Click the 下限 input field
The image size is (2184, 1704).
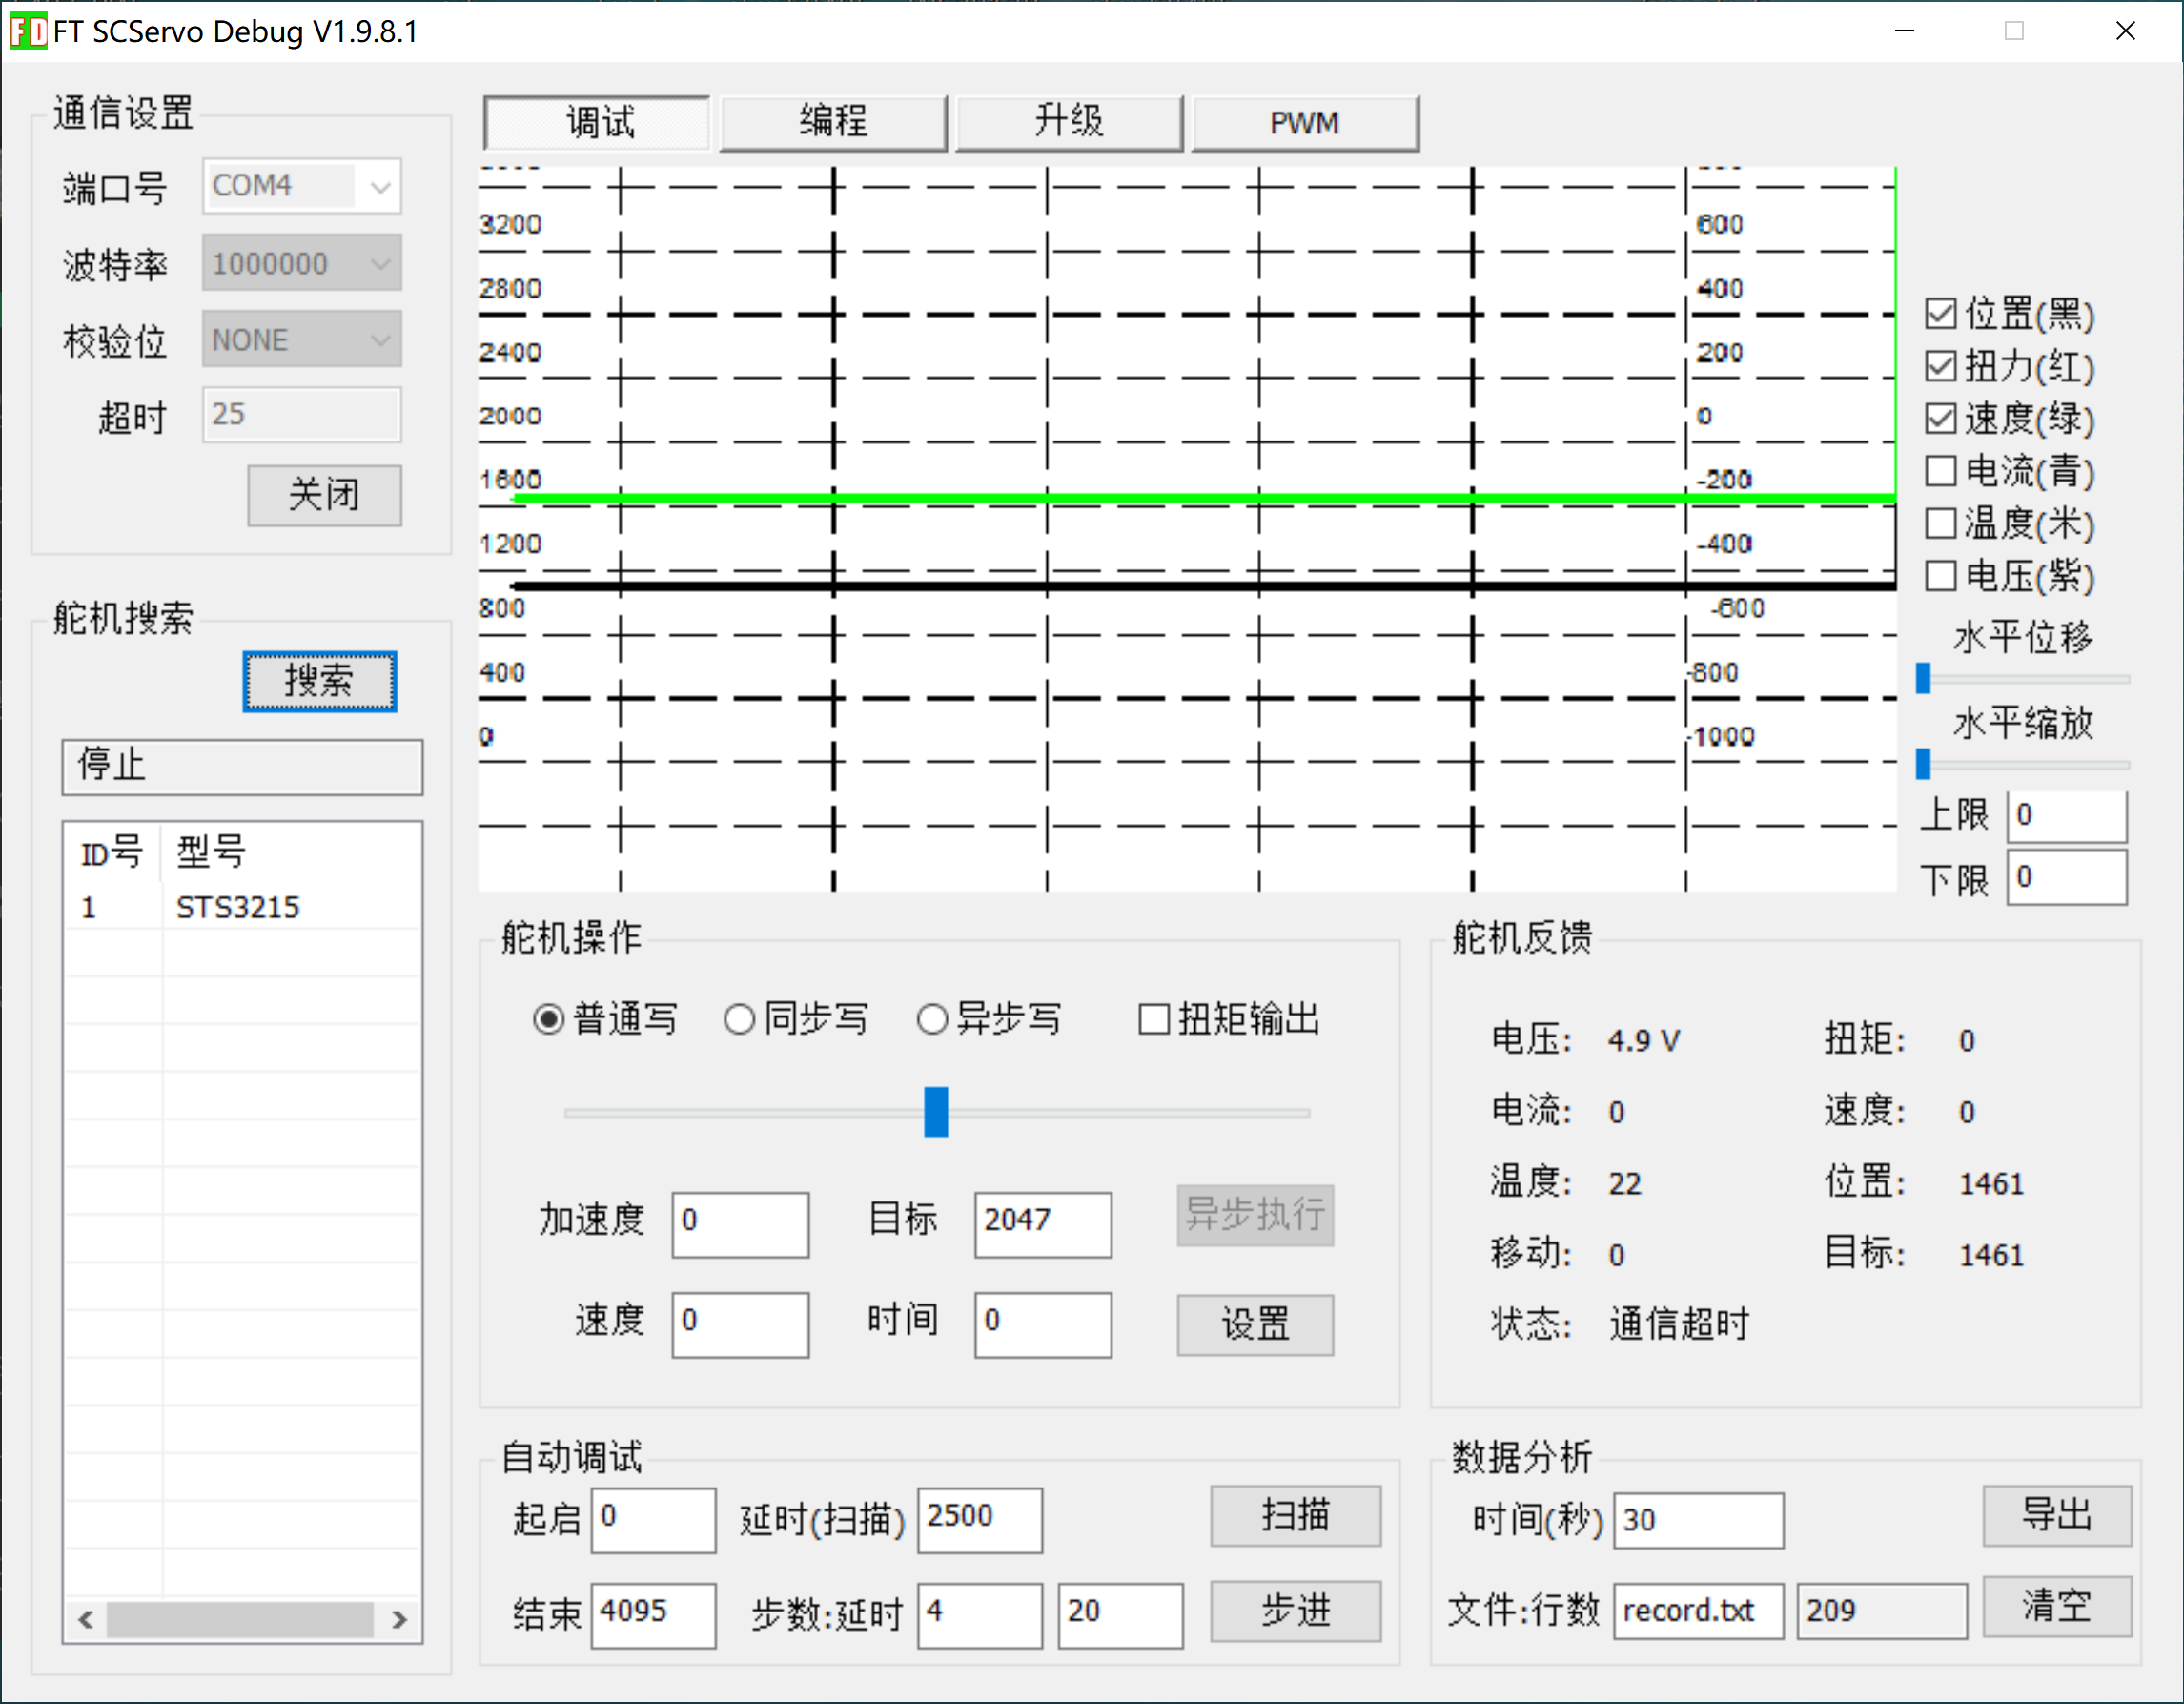coord(2067,878)
